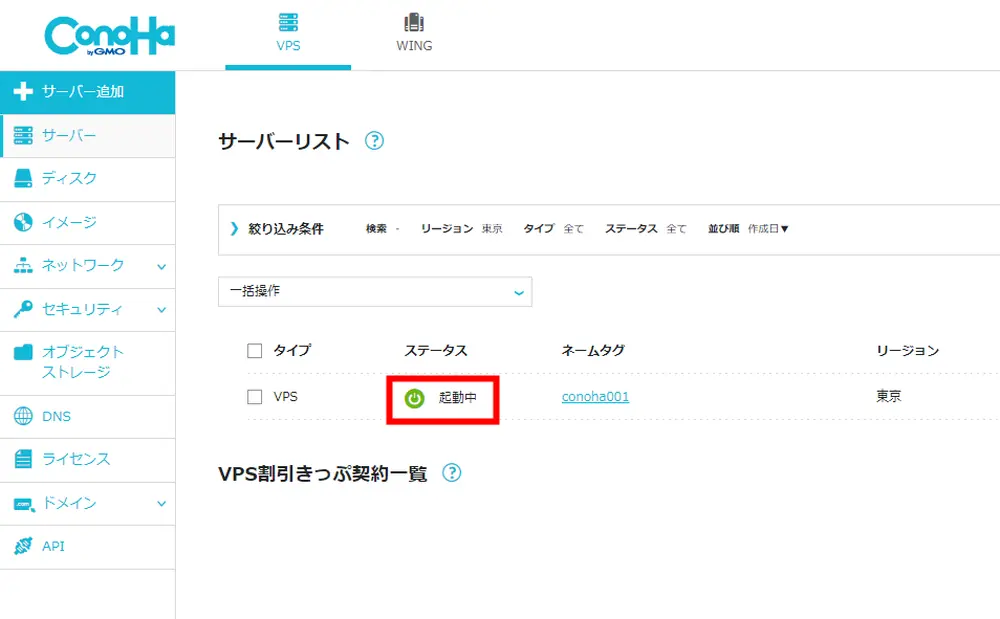Open the help icon next to サーバーリスト

[374, 142]
